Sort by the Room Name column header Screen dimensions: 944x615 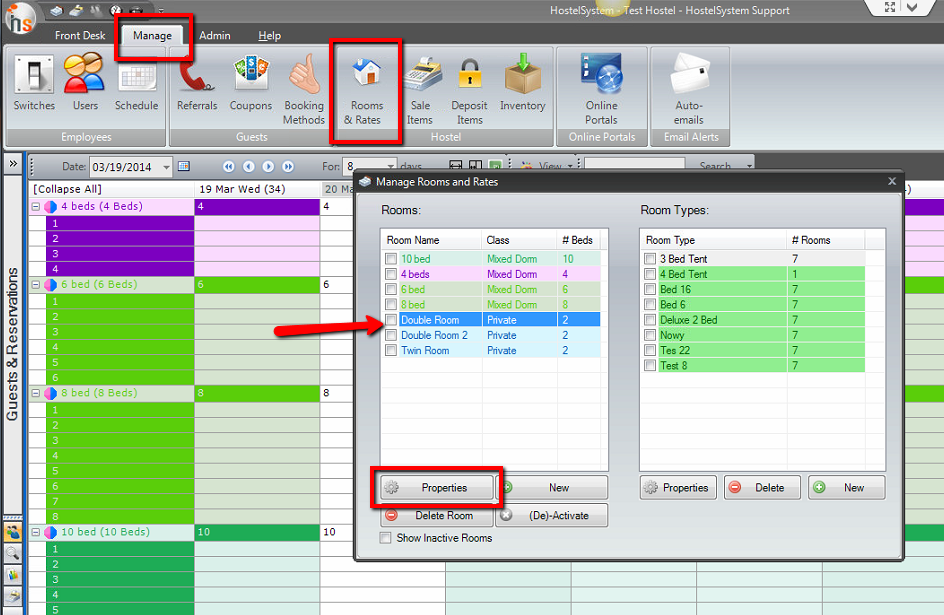[431, 240]
